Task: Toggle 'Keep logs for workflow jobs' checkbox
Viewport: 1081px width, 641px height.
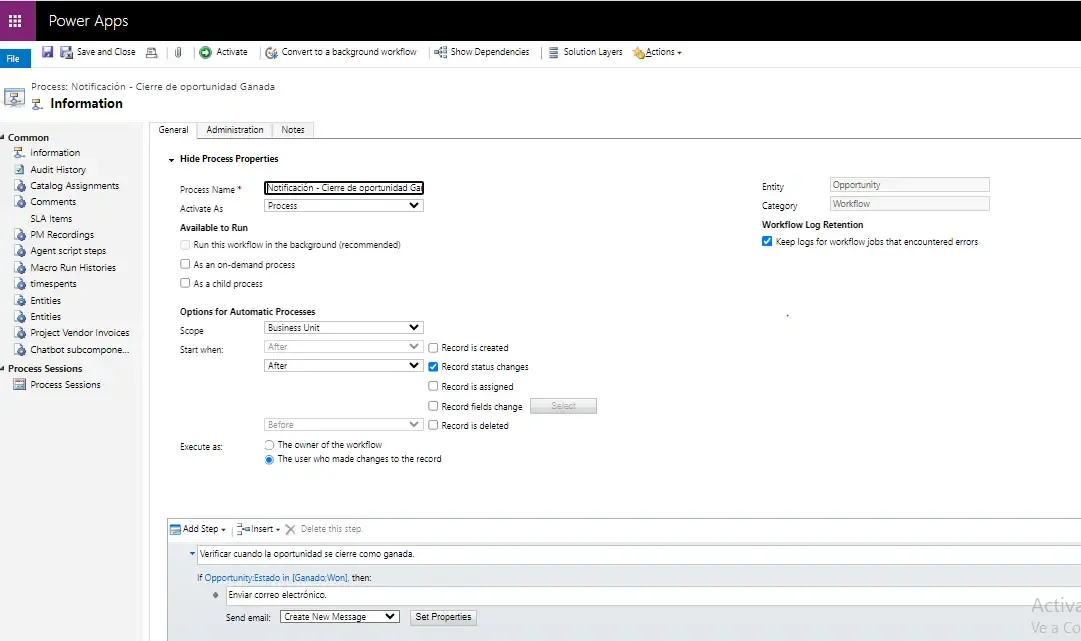Action: 767,242
